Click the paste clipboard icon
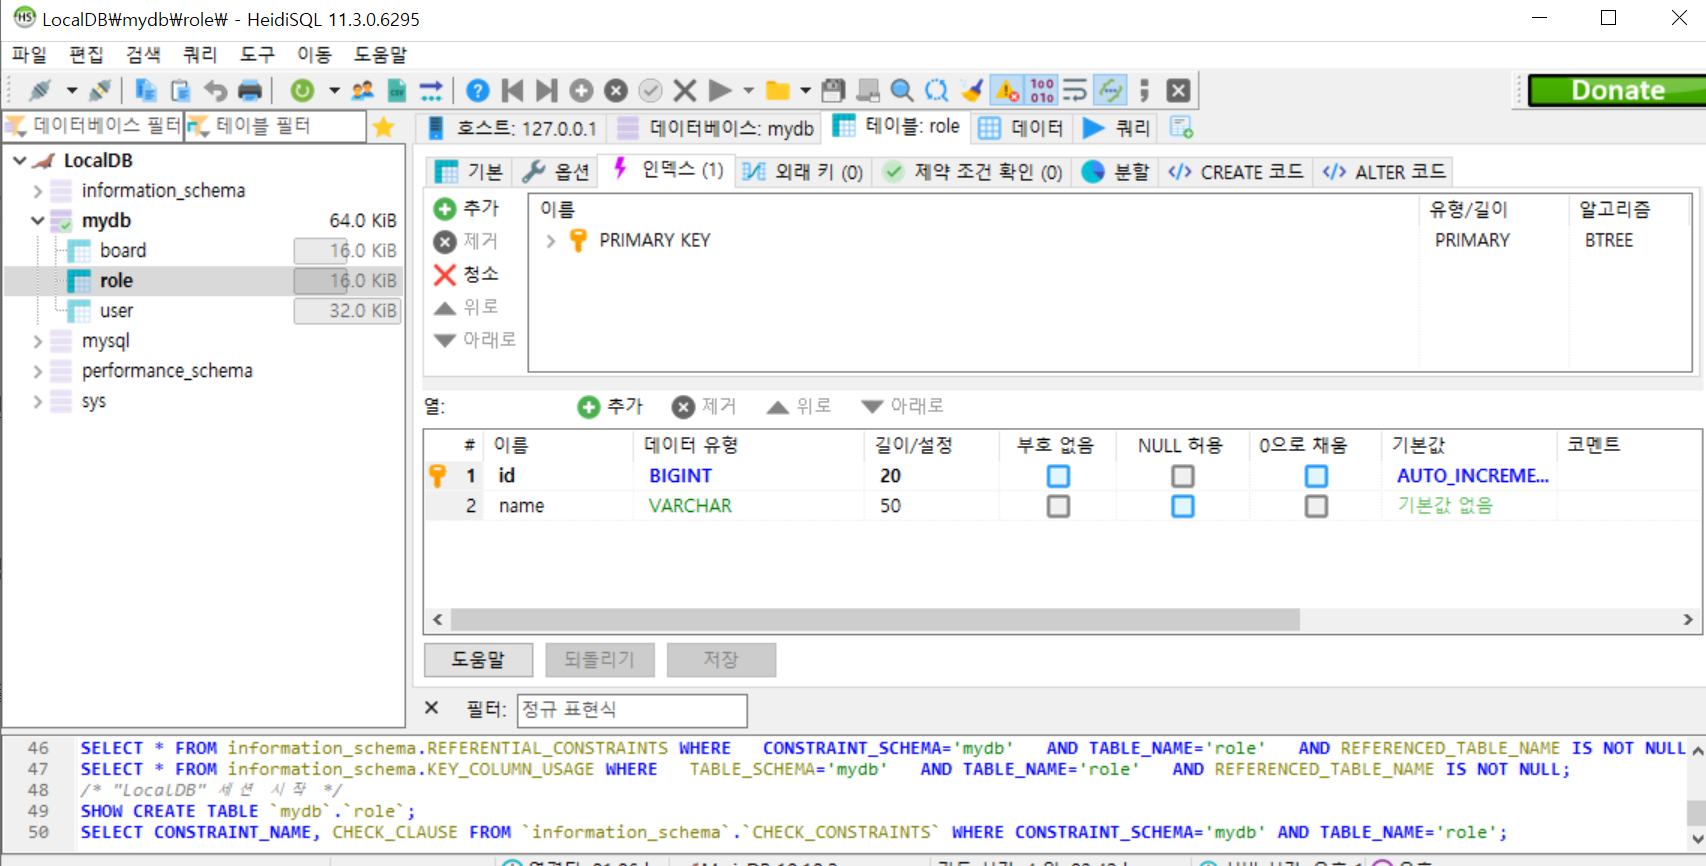The width and height of the screenshot is (1706, 866). click(181, 90)
